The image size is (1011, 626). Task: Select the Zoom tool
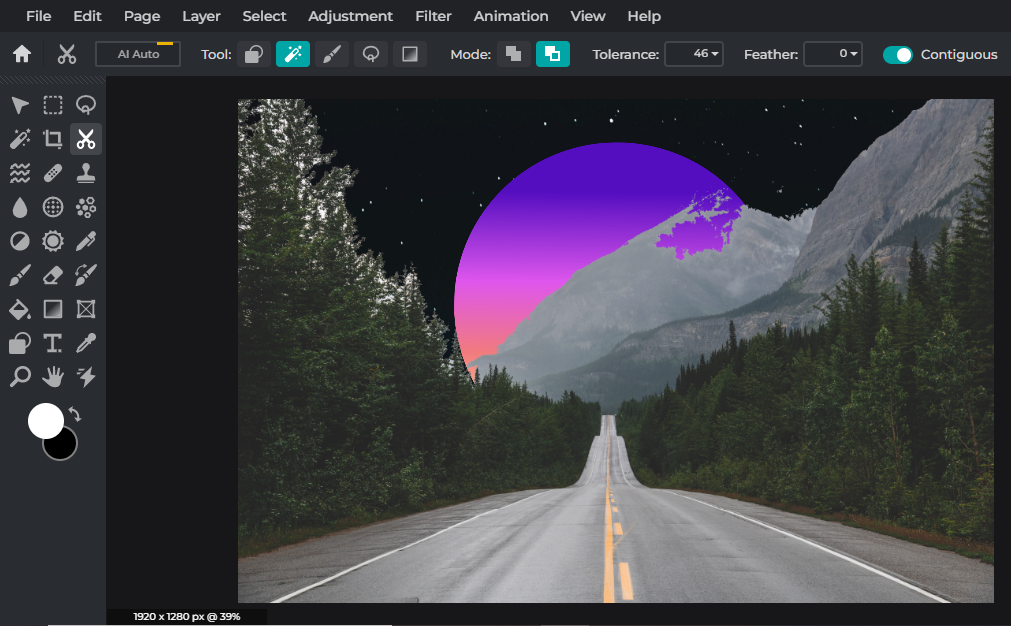pos(20,377)
